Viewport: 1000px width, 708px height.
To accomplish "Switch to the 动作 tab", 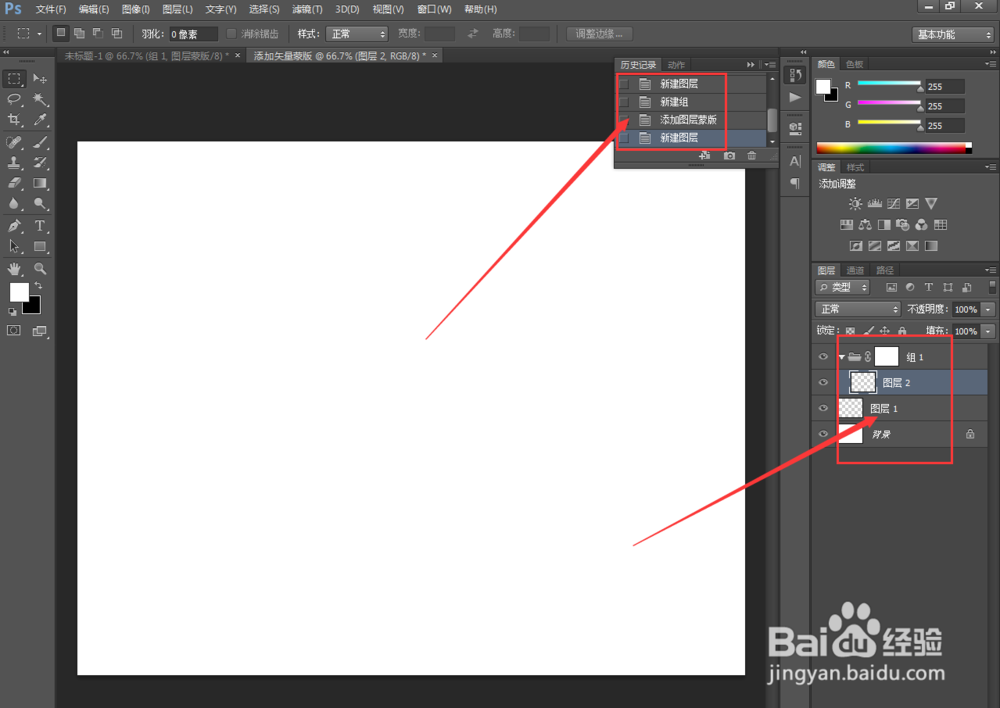I will [676, 65].
